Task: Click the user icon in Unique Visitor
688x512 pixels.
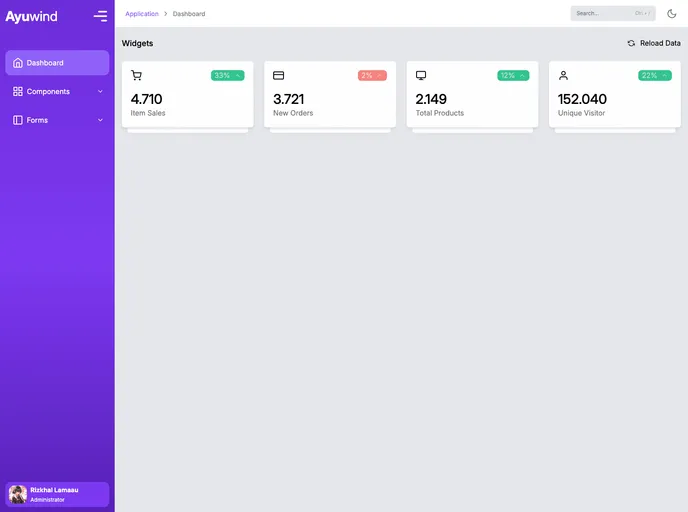Action: coord(563,75)
